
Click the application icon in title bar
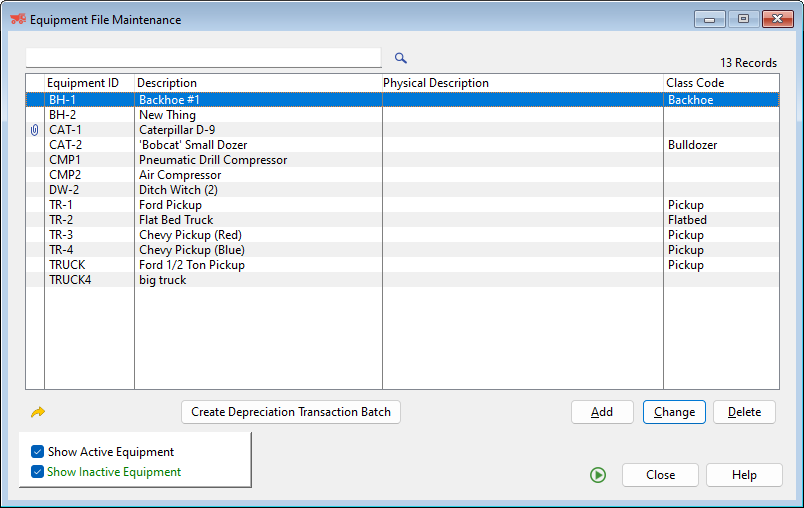point(17,19)
